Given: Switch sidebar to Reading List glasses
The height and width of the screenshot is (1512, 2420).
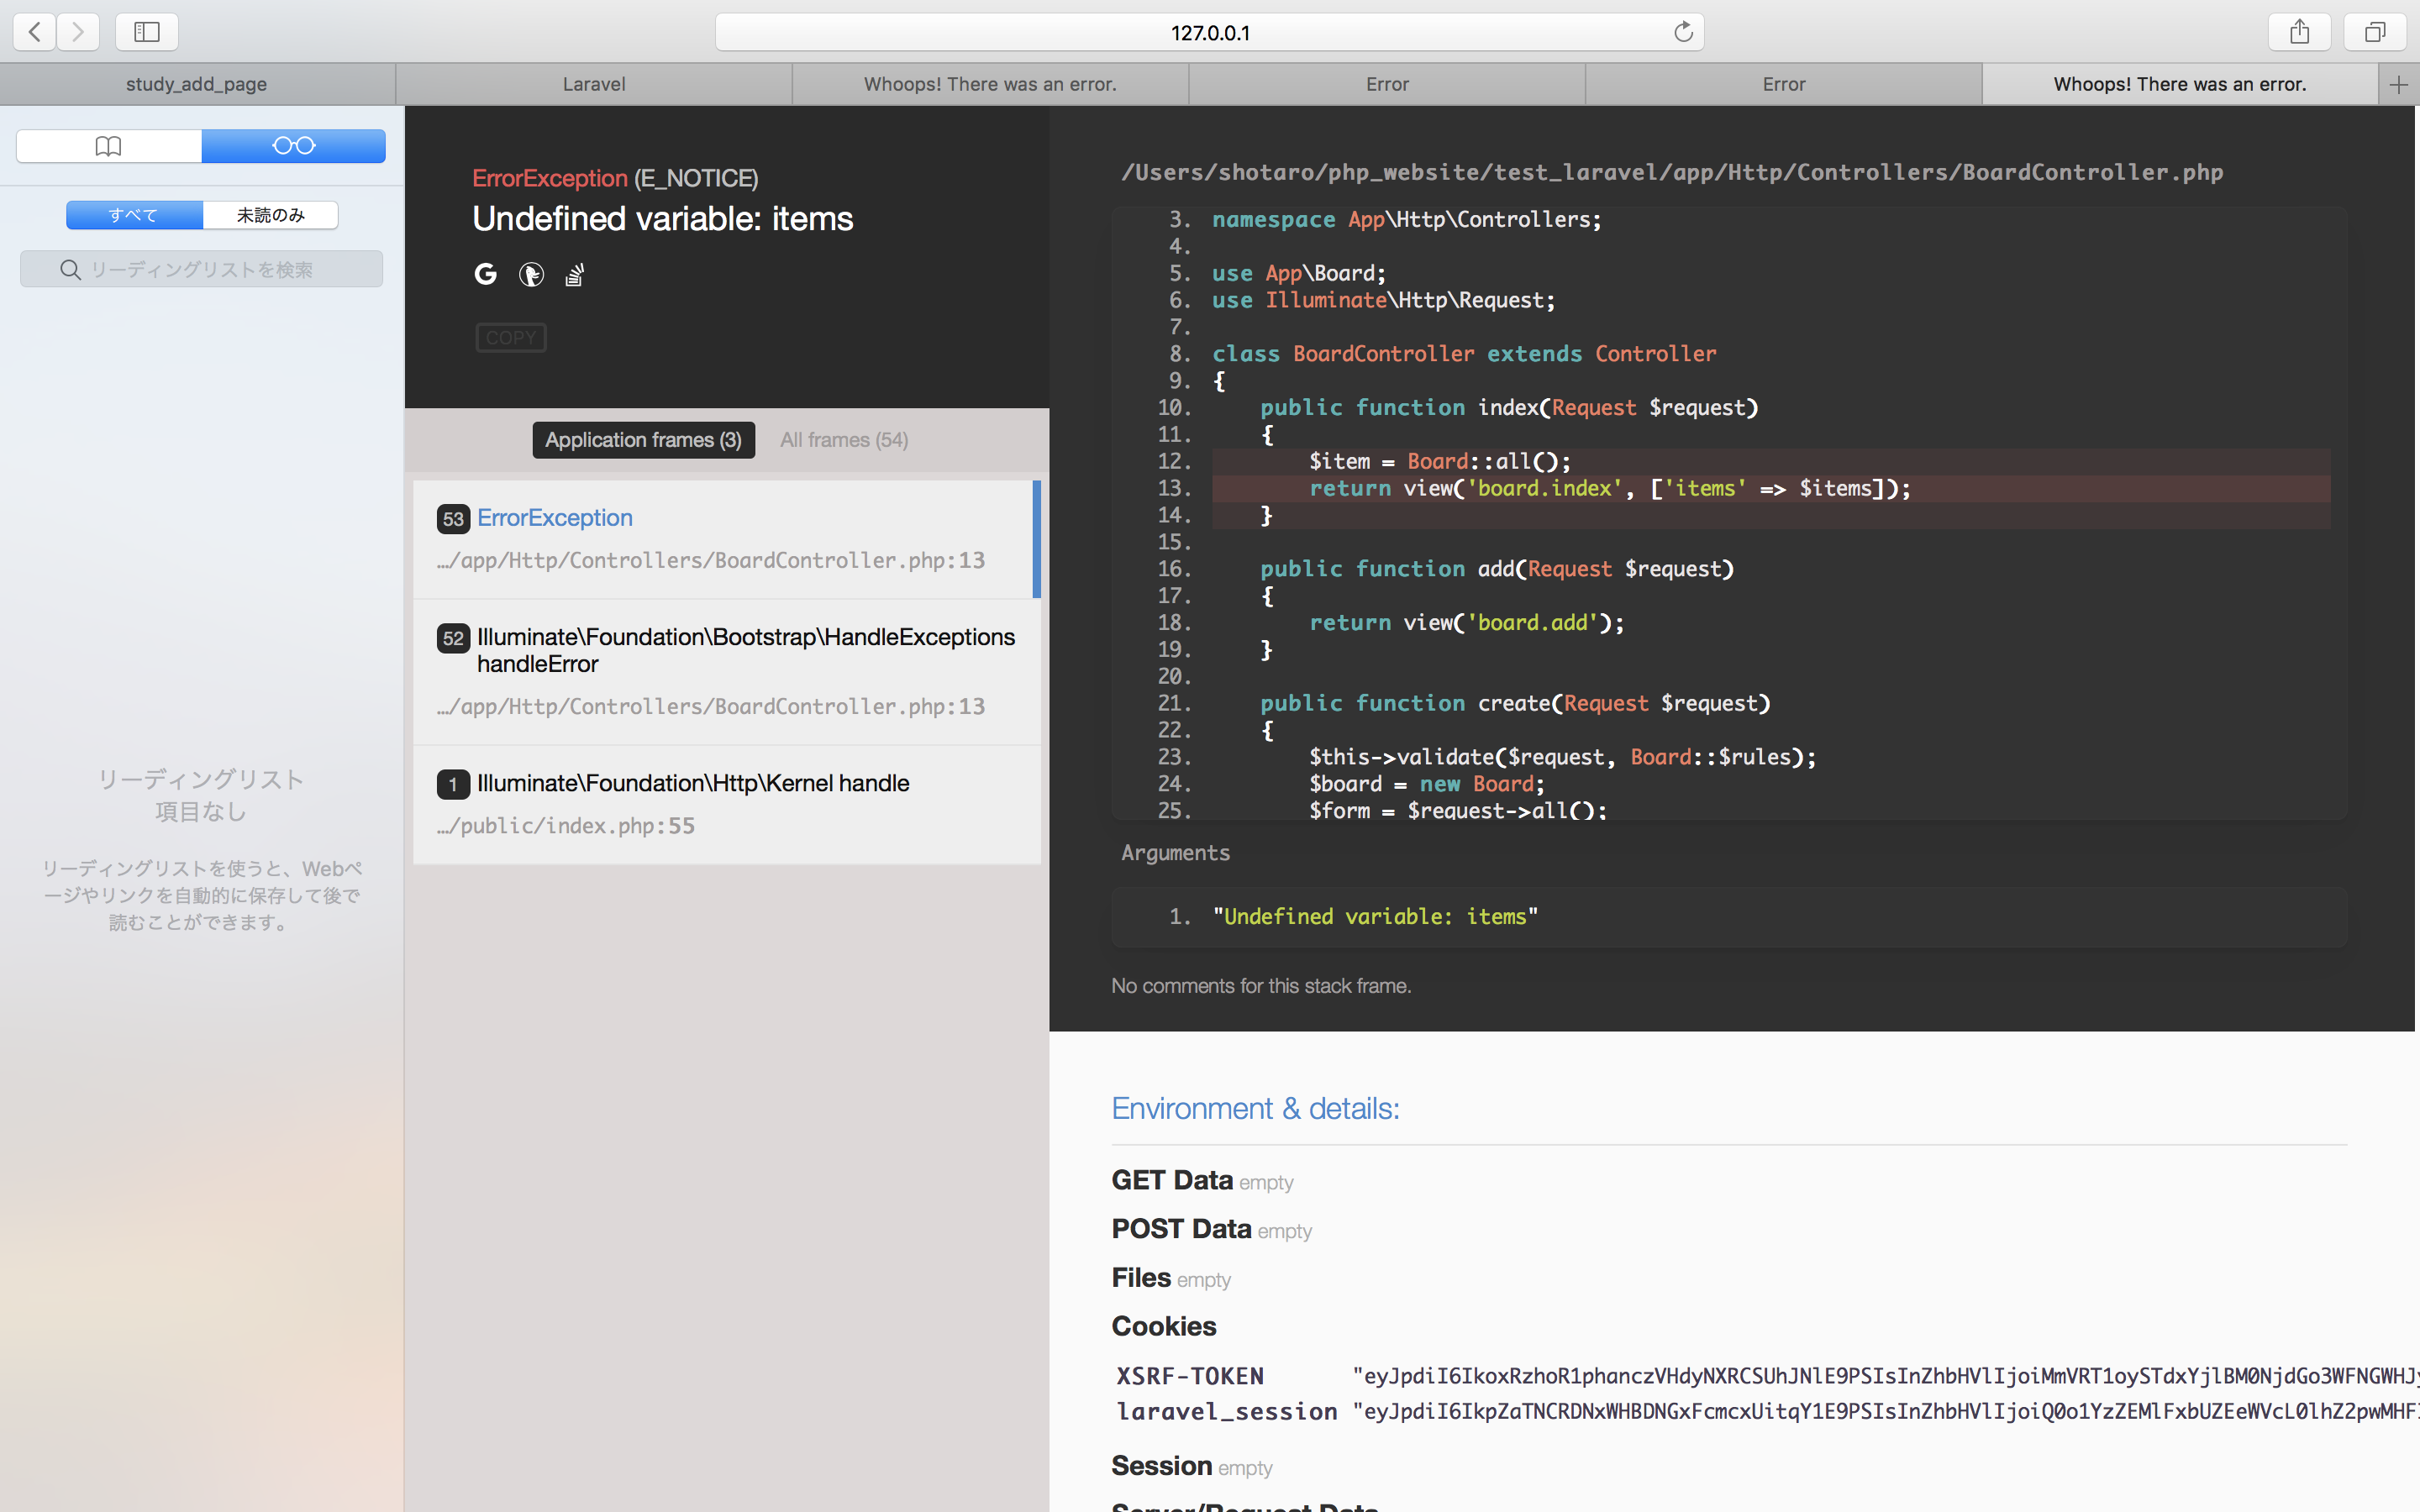Looking at the screenshot, I should click(x=293, y=146).
